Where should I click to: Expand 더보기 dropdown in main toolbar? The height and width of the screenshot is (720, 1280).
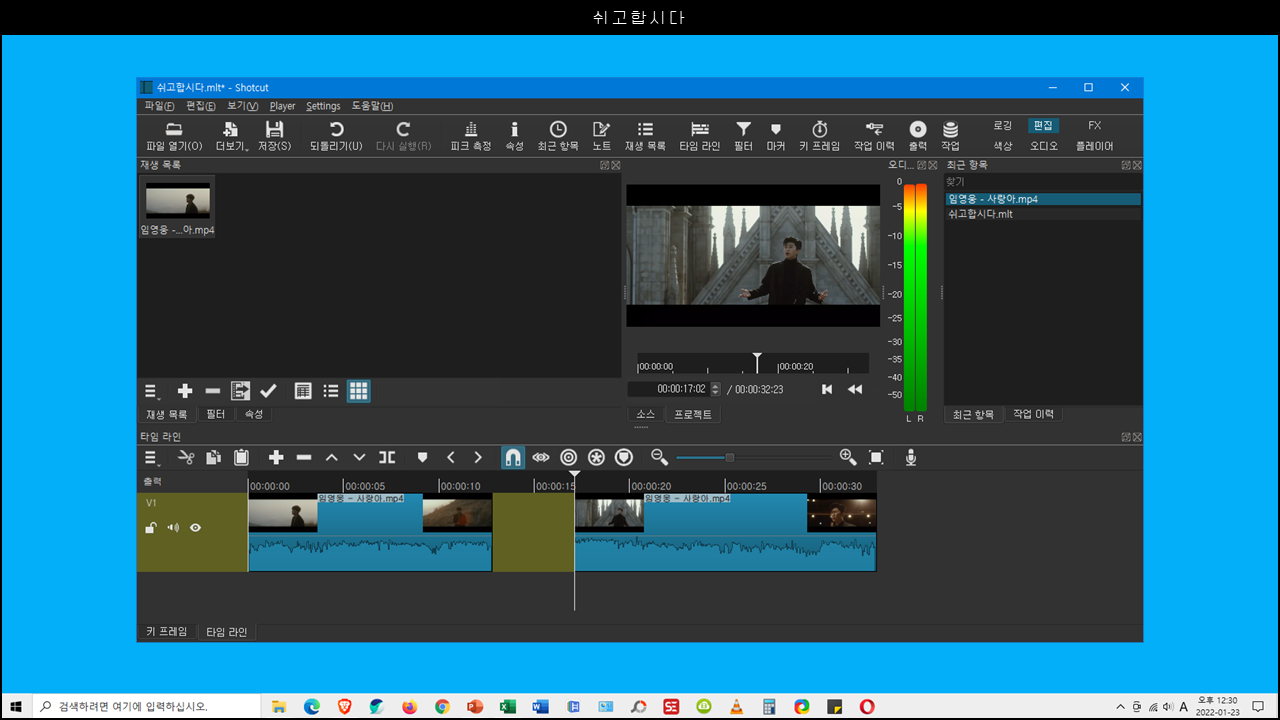tap(231, 136)
